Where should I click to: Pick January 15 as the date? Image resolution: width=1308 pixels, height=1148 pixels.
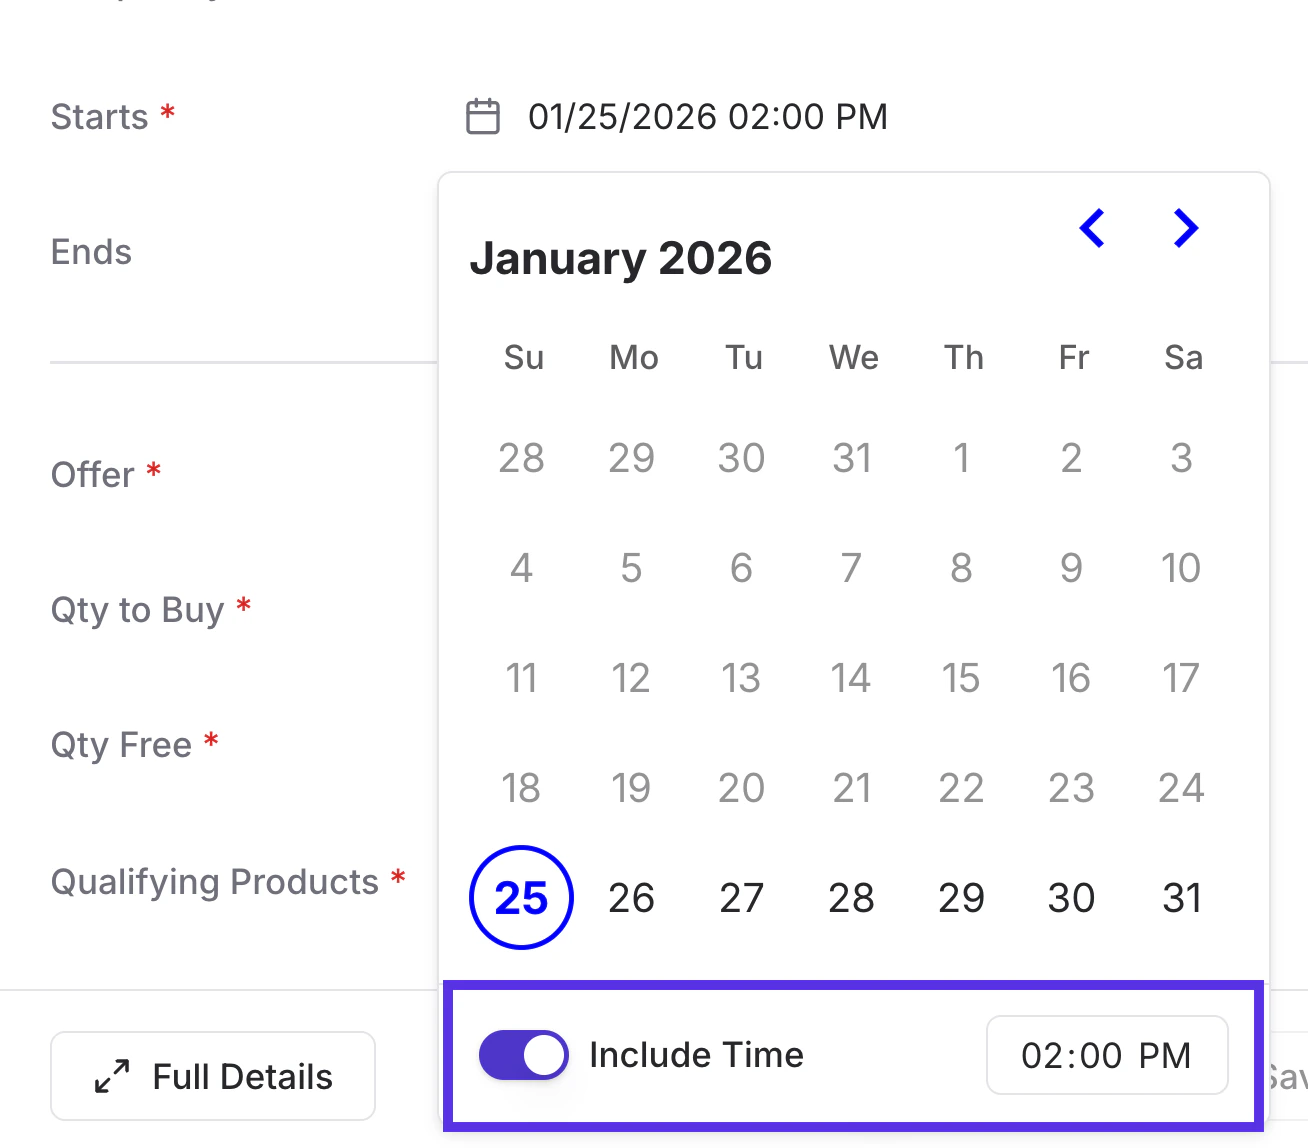961,677
